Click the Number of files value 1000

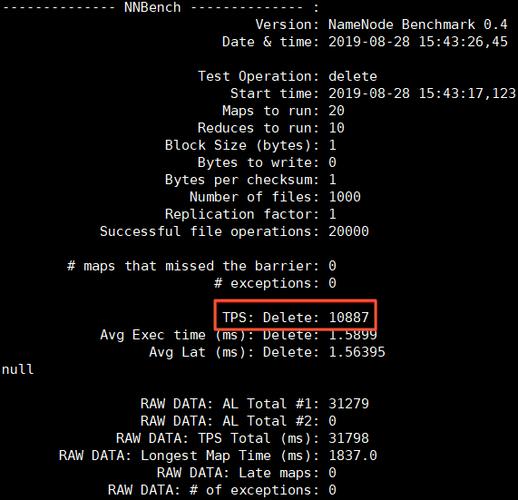click(x=345, y=197)
